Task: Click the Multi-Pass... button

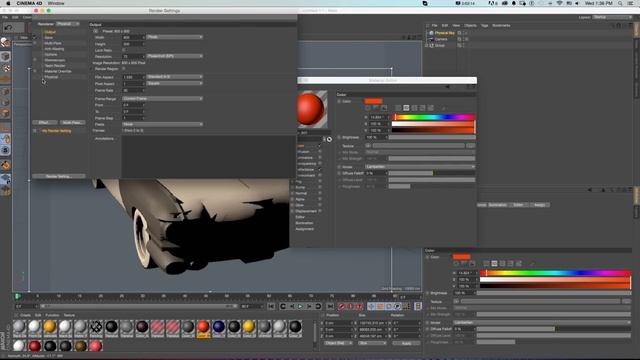Action: pos(72,123)
